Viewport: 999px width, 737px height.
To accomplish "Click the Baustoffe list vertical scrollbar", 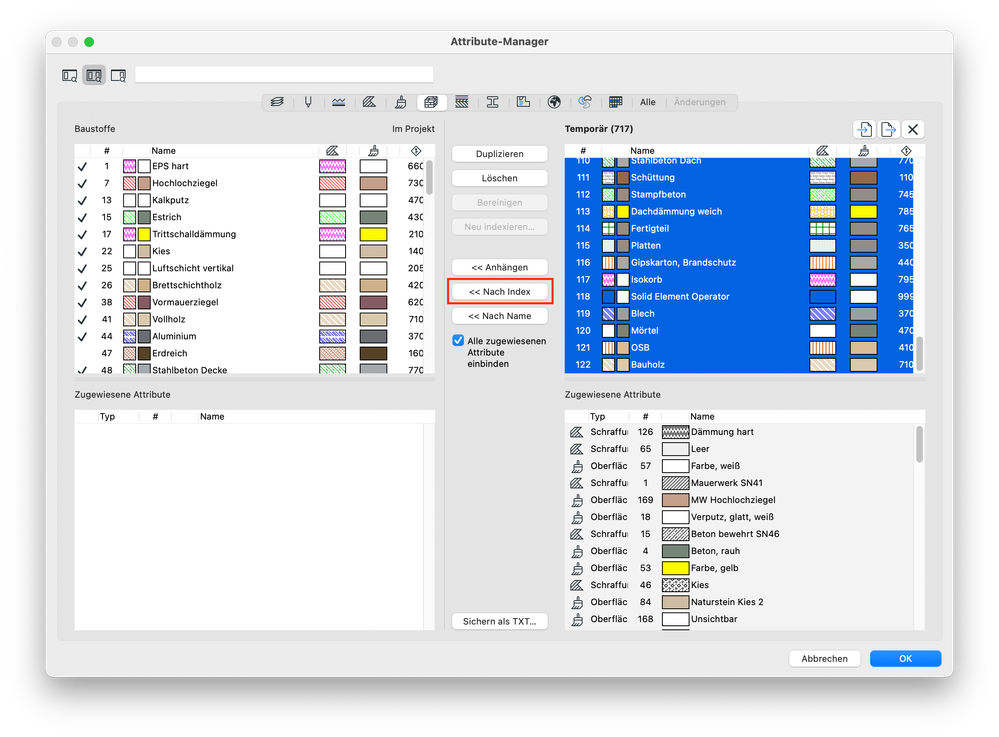I will click(429, 177).
